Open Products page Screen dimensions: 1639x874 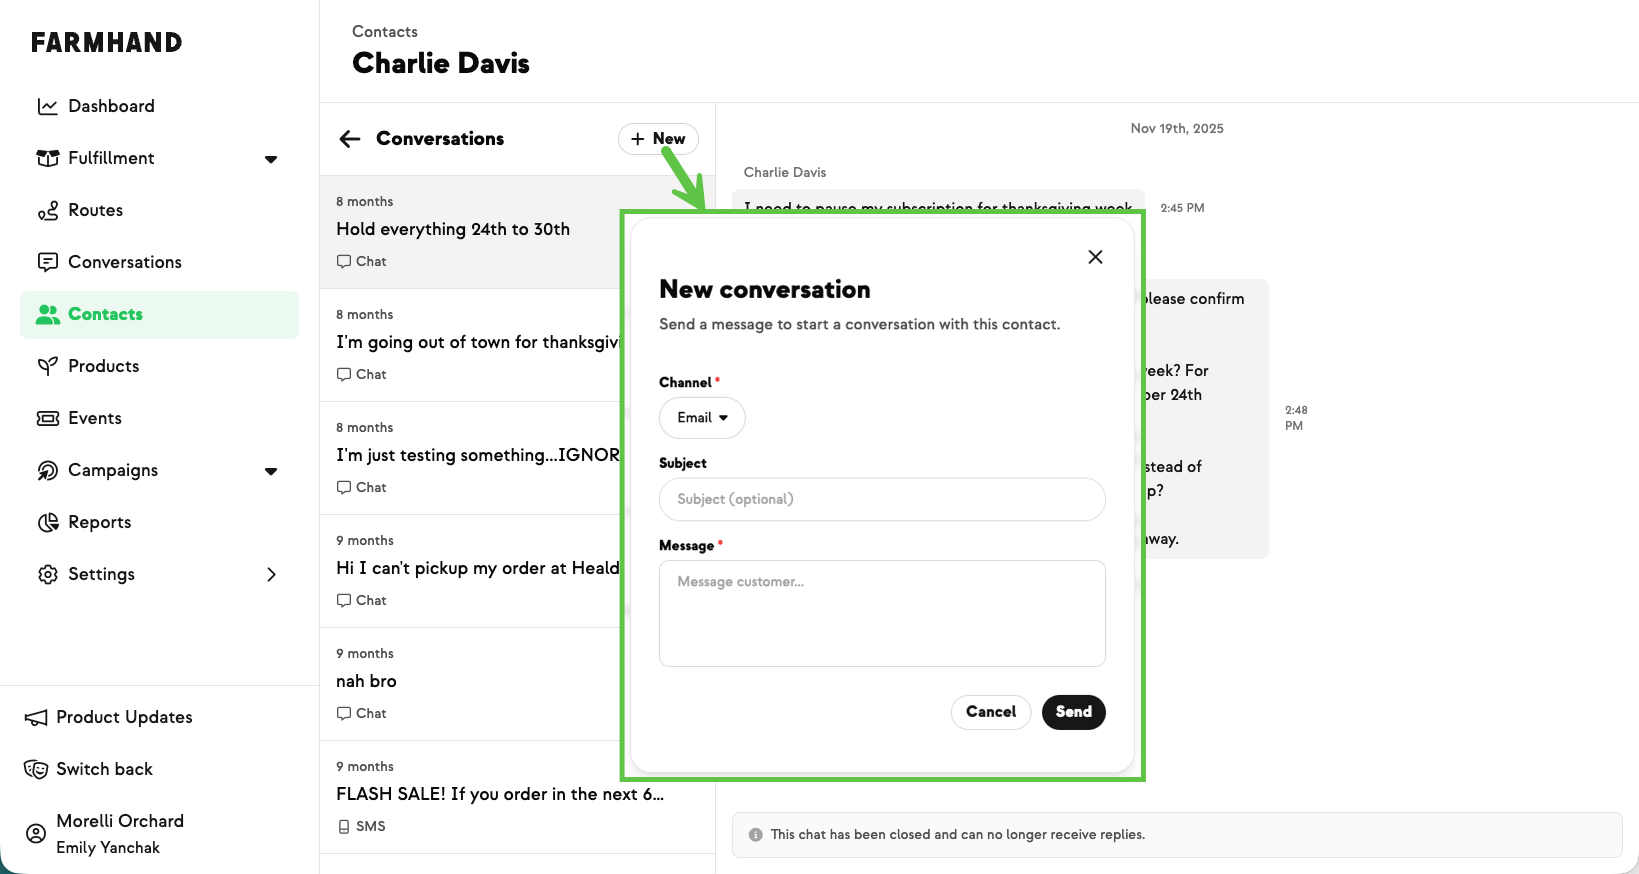click(x=159, y=366)
